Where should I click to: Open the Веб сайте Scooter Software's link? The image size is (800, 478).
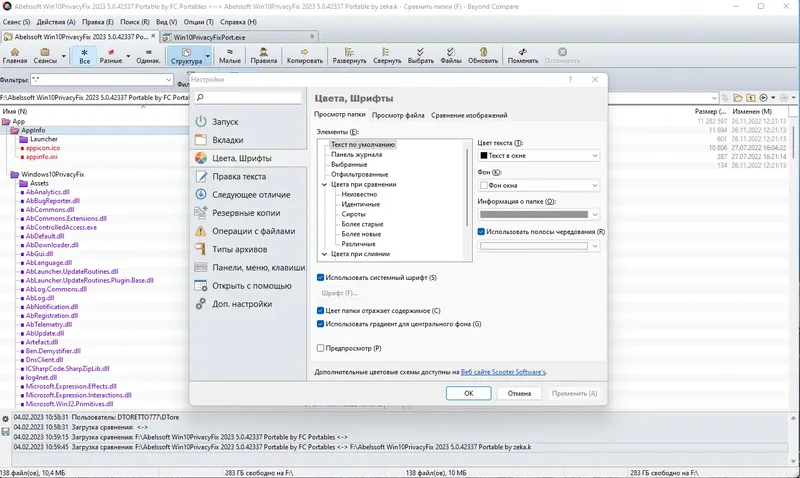point(503,372)
